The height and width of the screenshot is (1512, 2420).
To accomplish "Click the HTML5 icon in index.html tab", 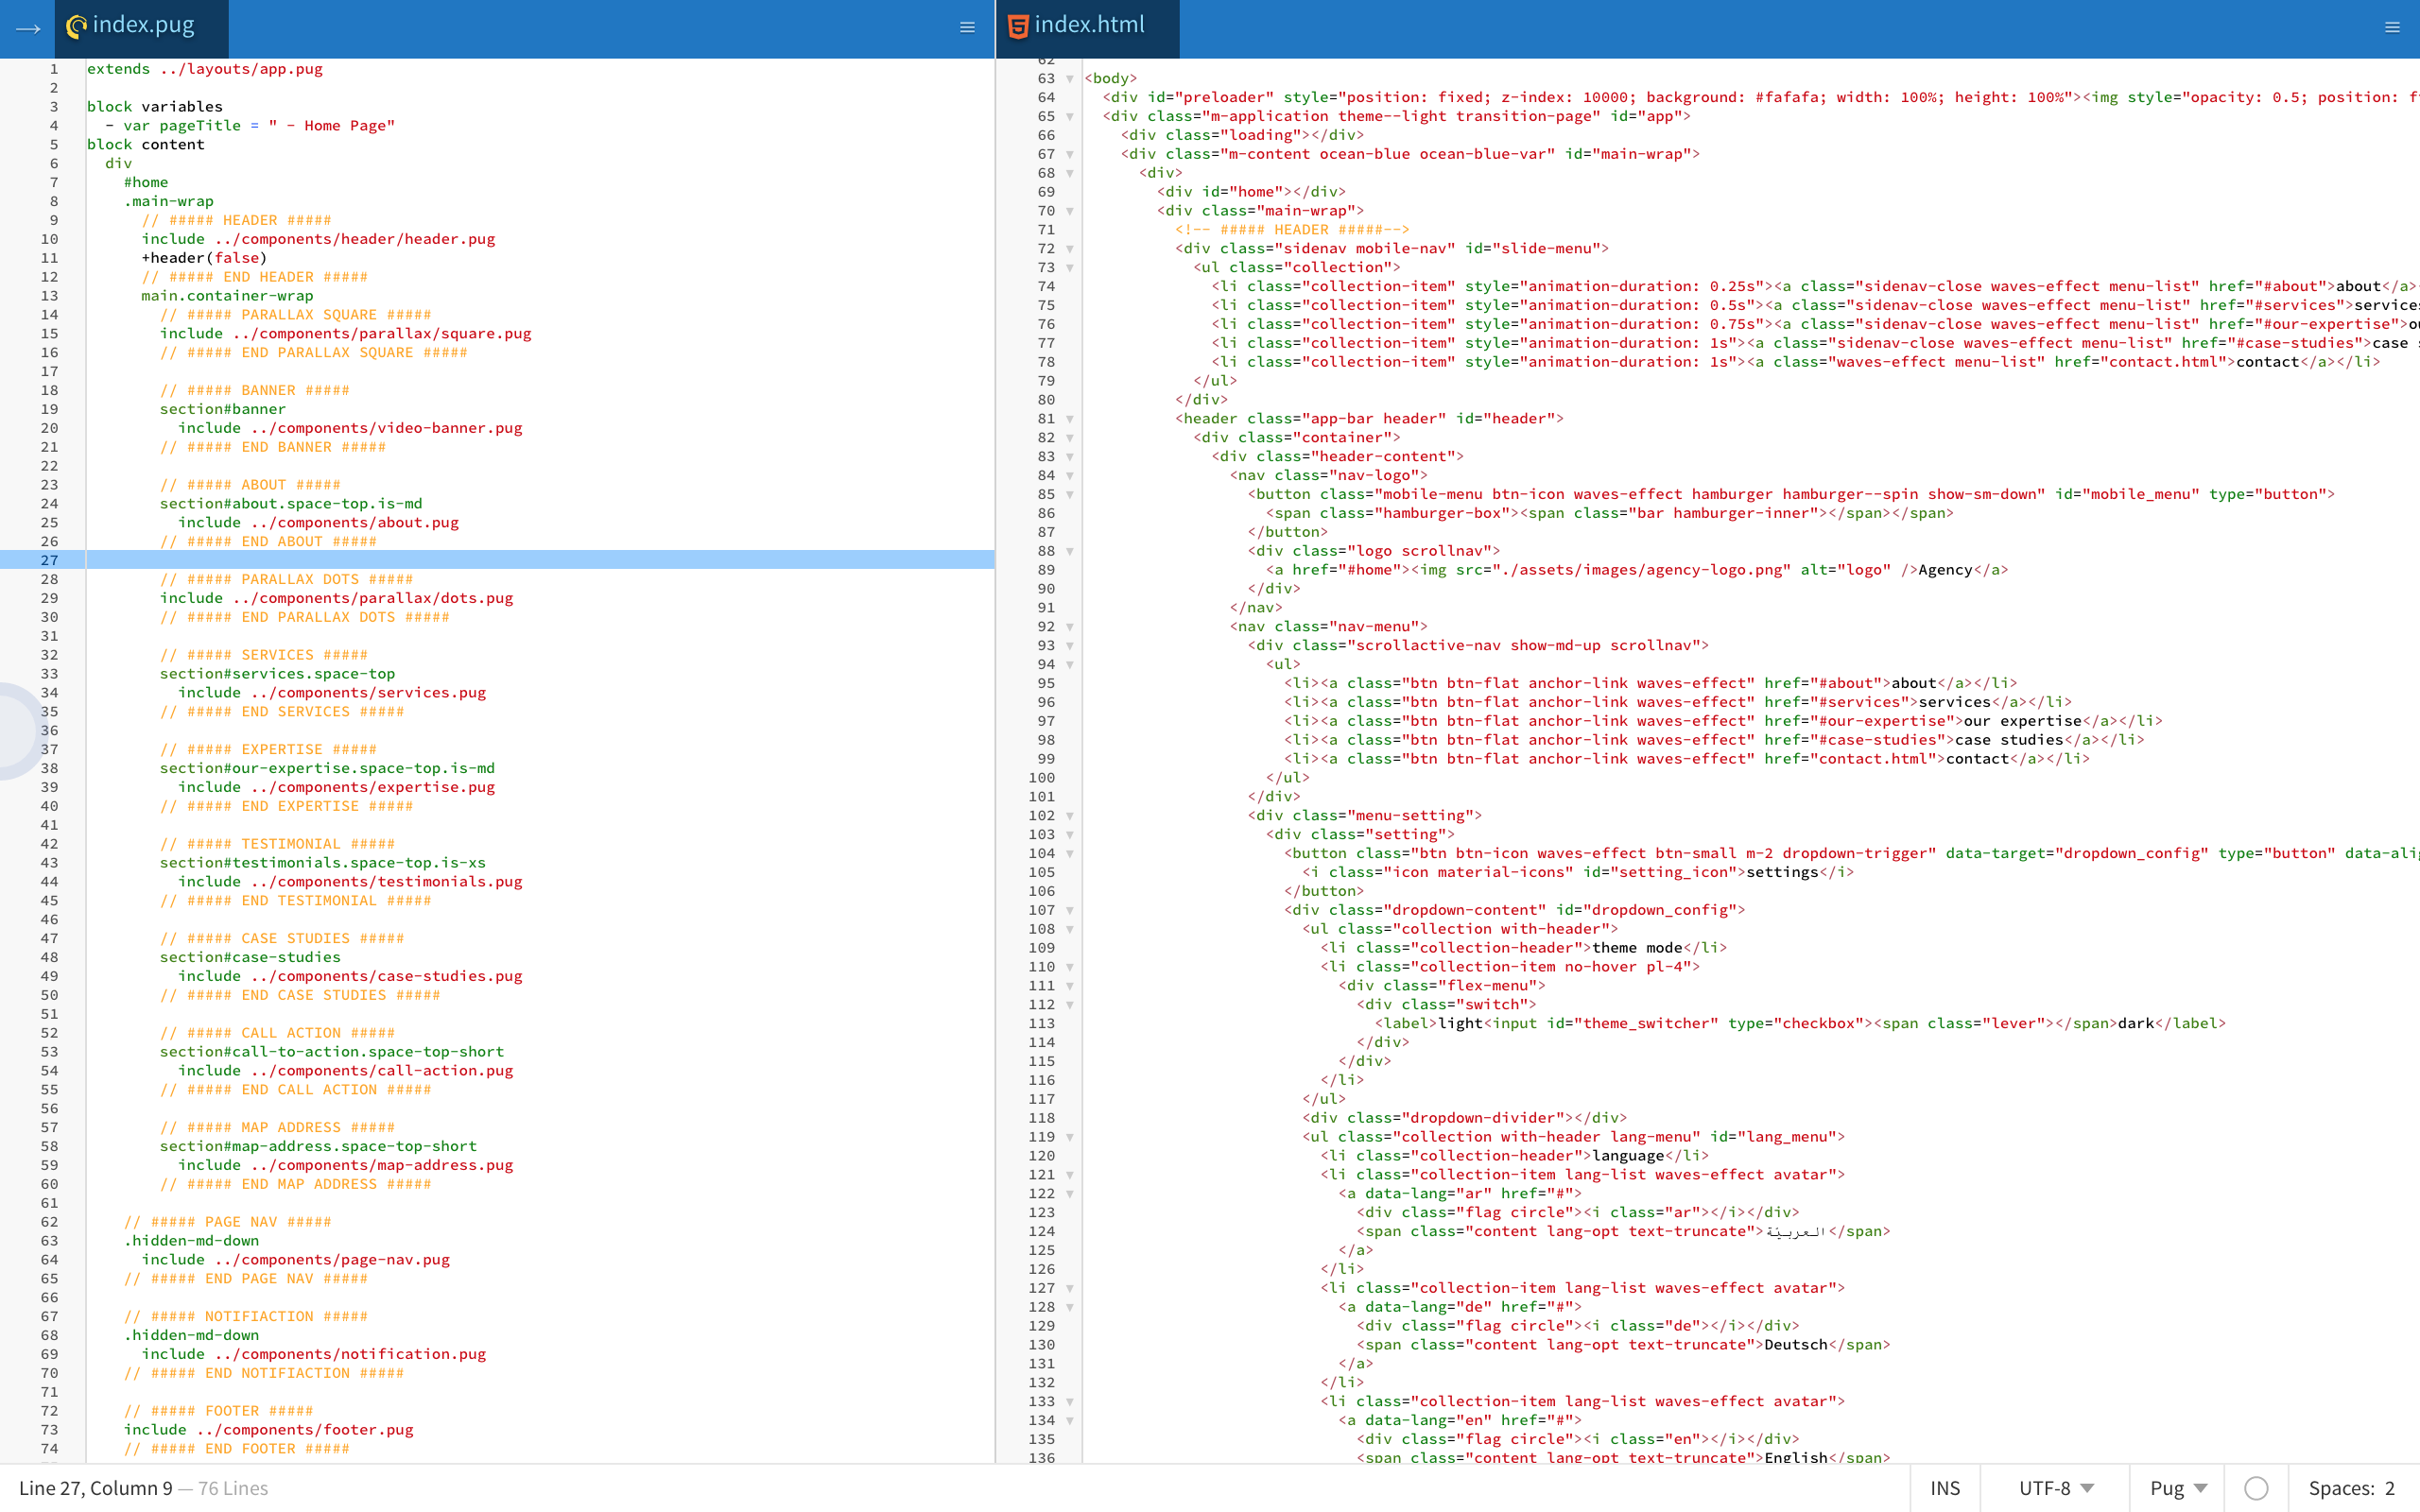I will [1017, 26].
